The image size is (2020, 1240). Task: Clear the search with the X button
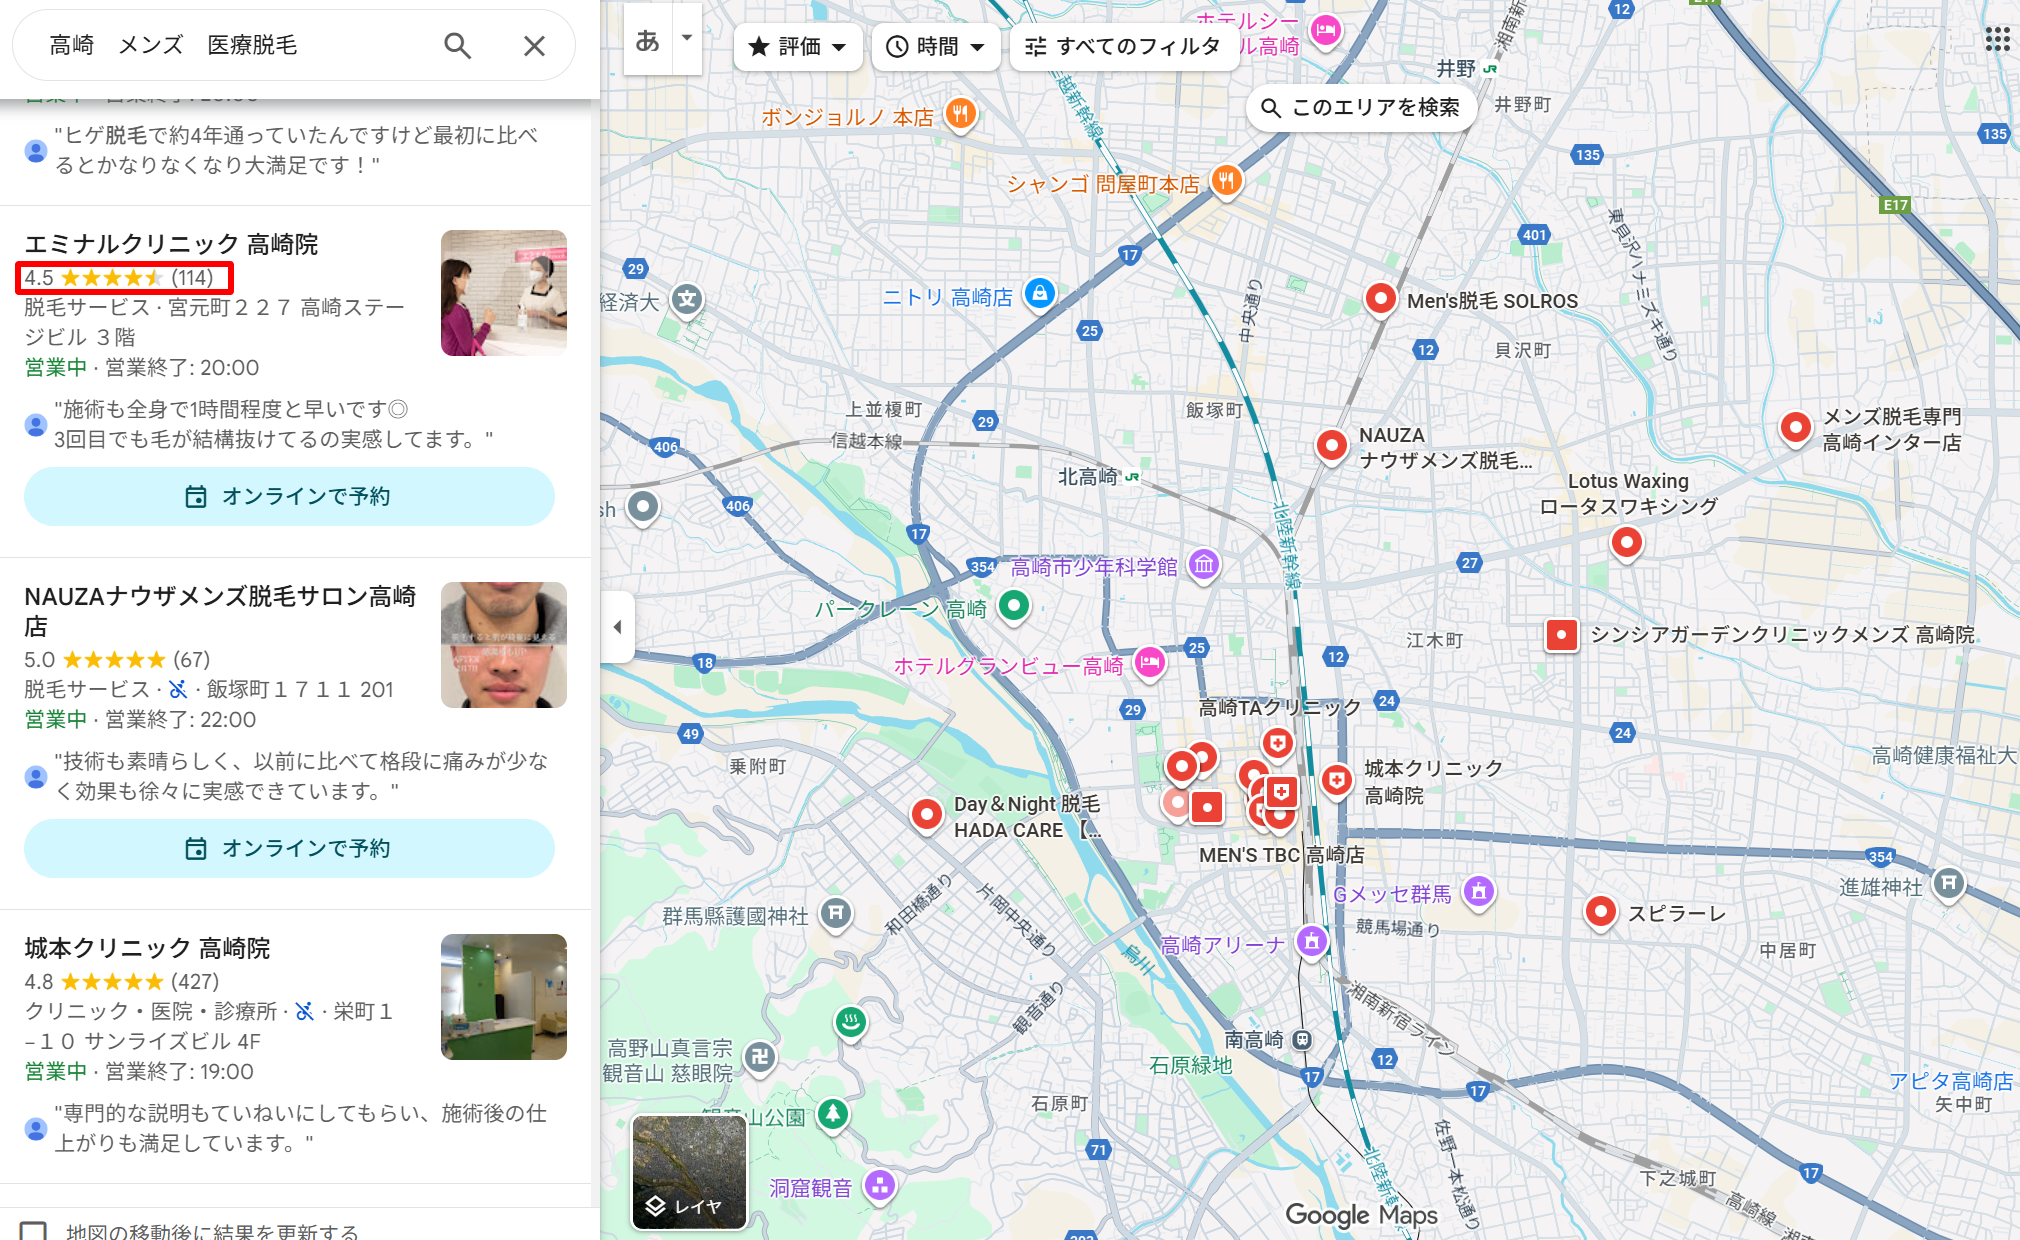534,45
